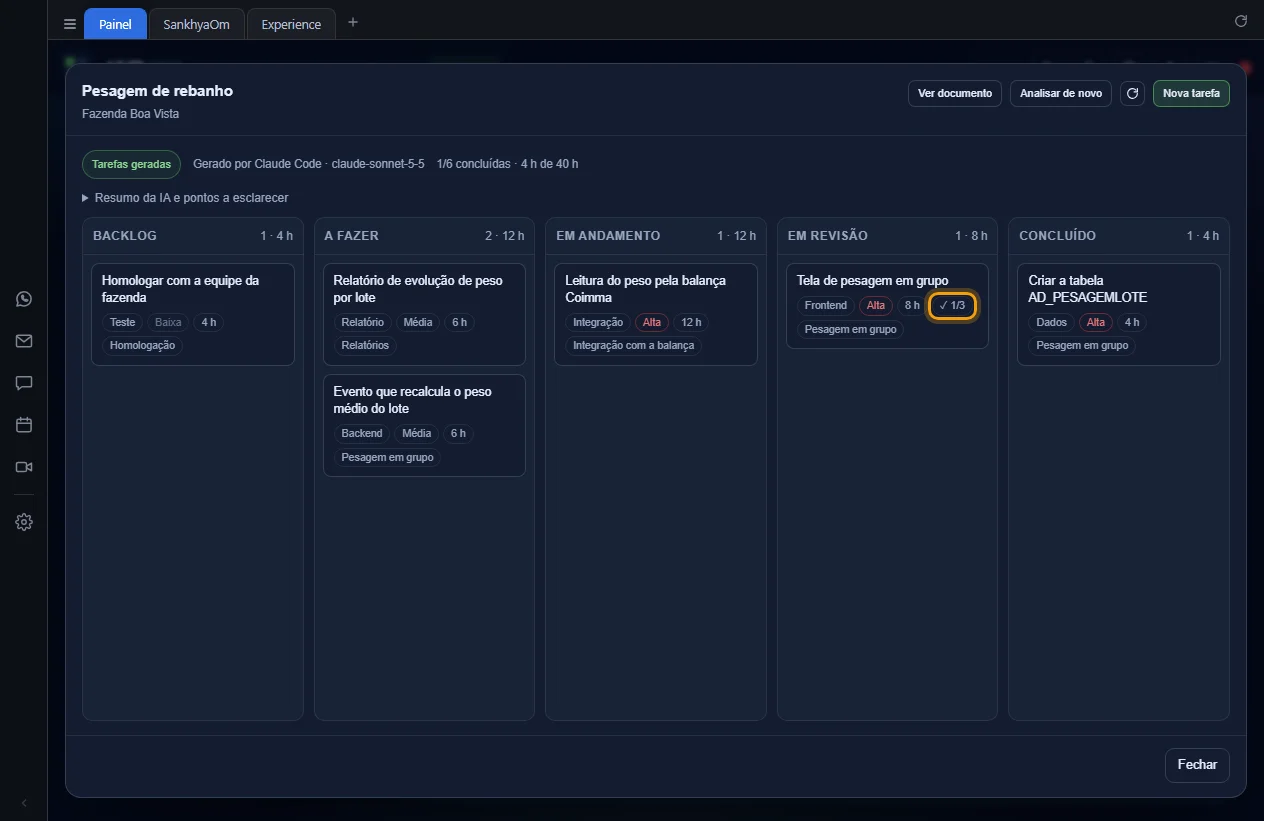Screen dimensions: 1264x821
Task: Open the hamburger menu icon
Action: (69, 24)
